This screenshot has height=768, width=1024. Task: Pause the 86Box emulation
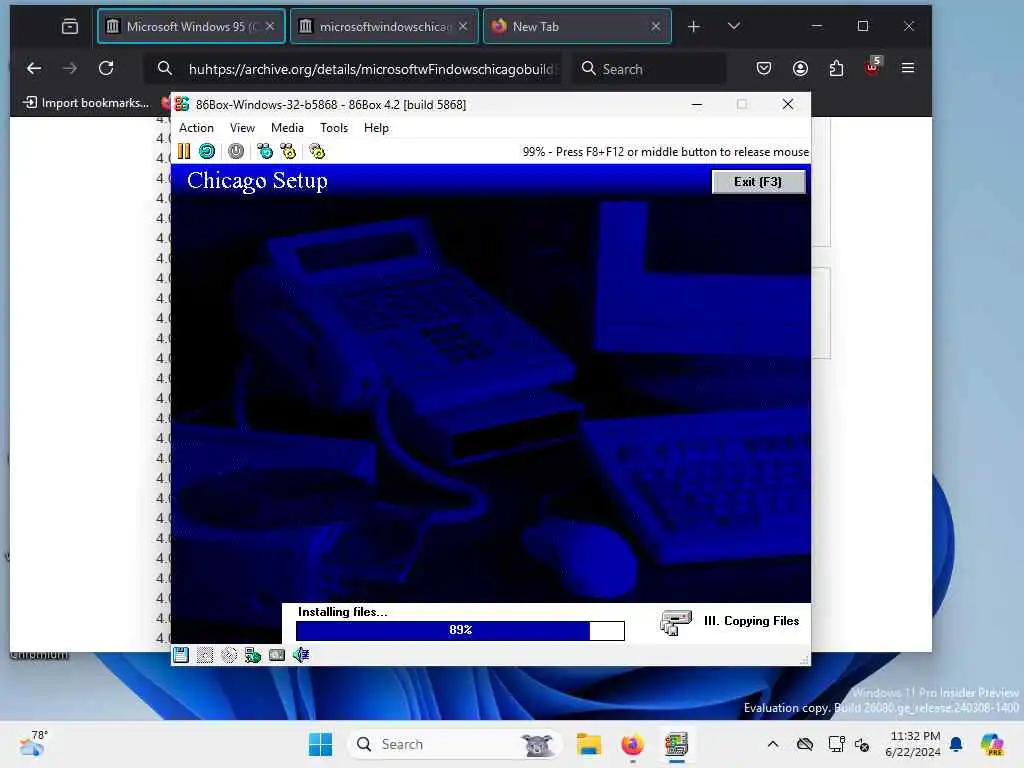(x=184, y=152)
